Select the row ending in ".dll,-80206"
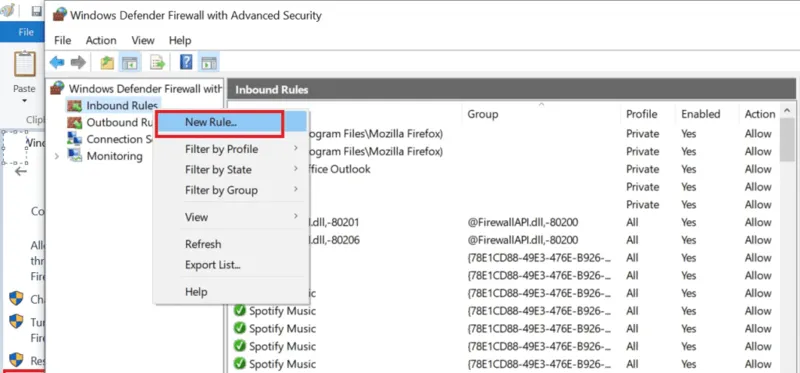The image size is (800, 373). coord(504,240)
